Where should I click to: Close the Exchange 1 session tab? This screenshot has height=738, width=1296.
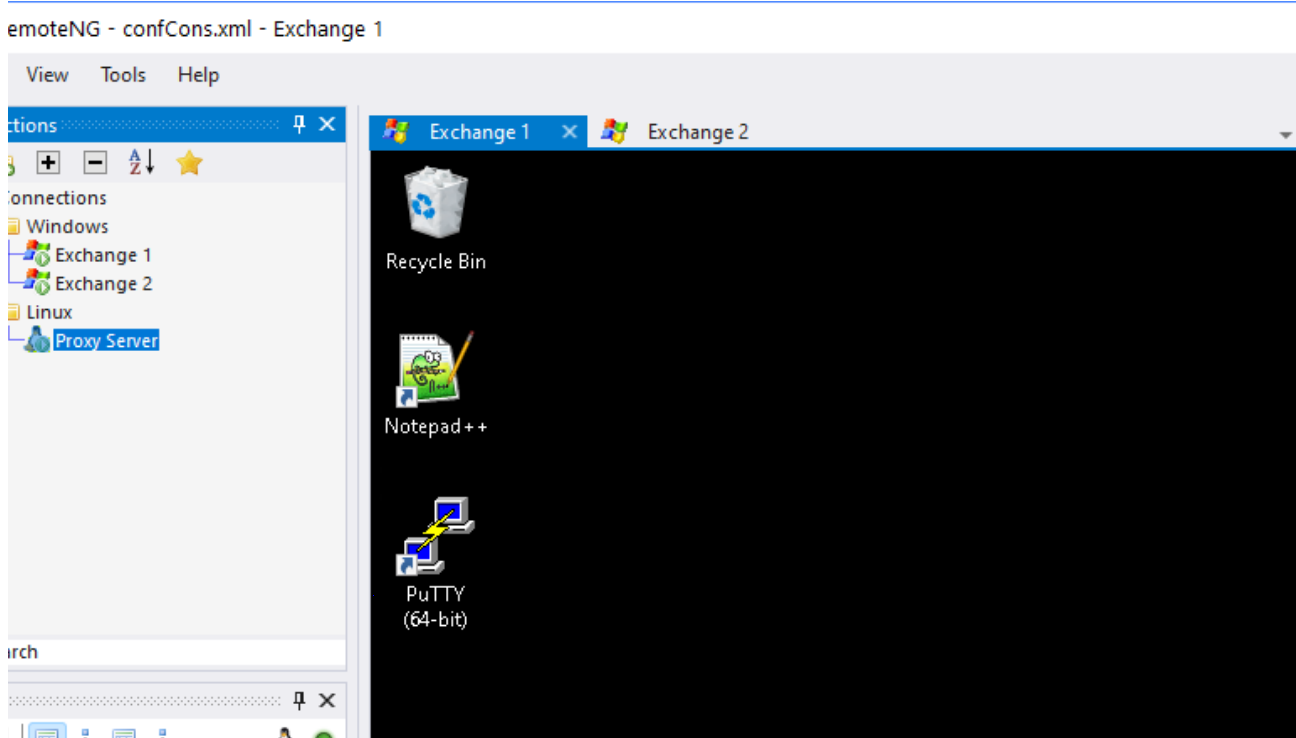(569, 131)
